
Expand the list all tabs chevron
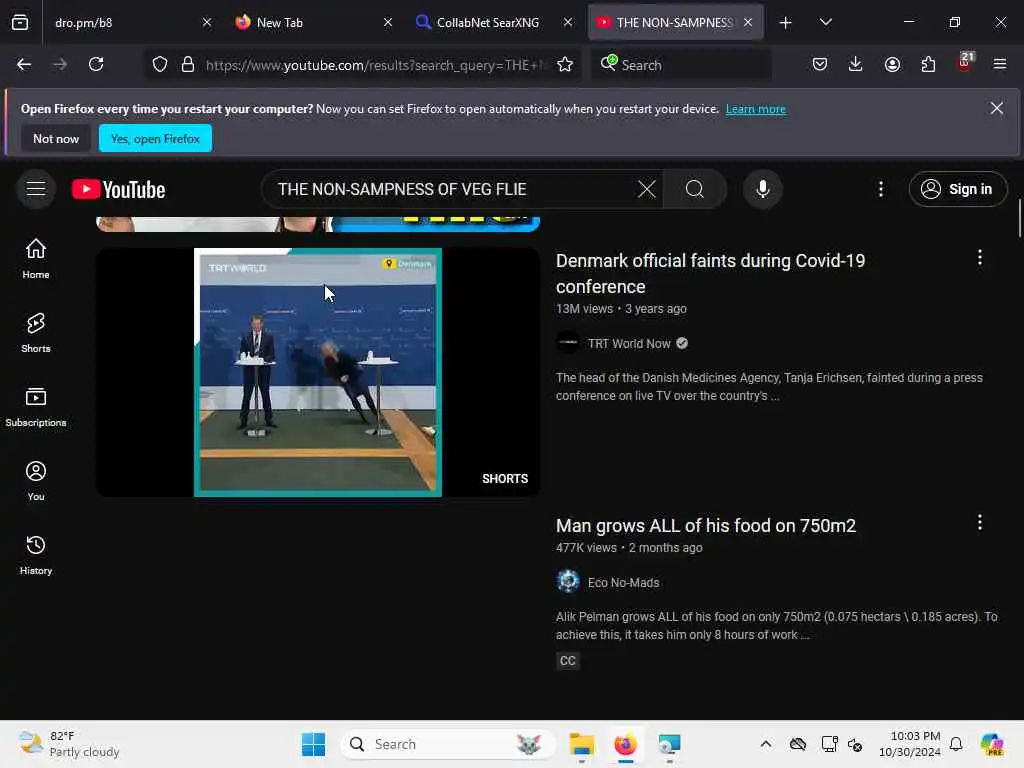[825, 23]
